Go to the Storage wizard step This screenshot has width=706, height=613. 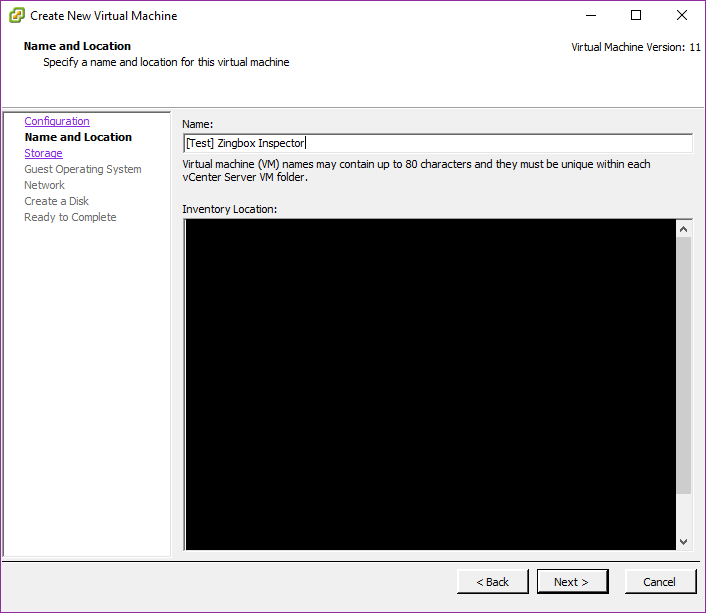point(43,153)
